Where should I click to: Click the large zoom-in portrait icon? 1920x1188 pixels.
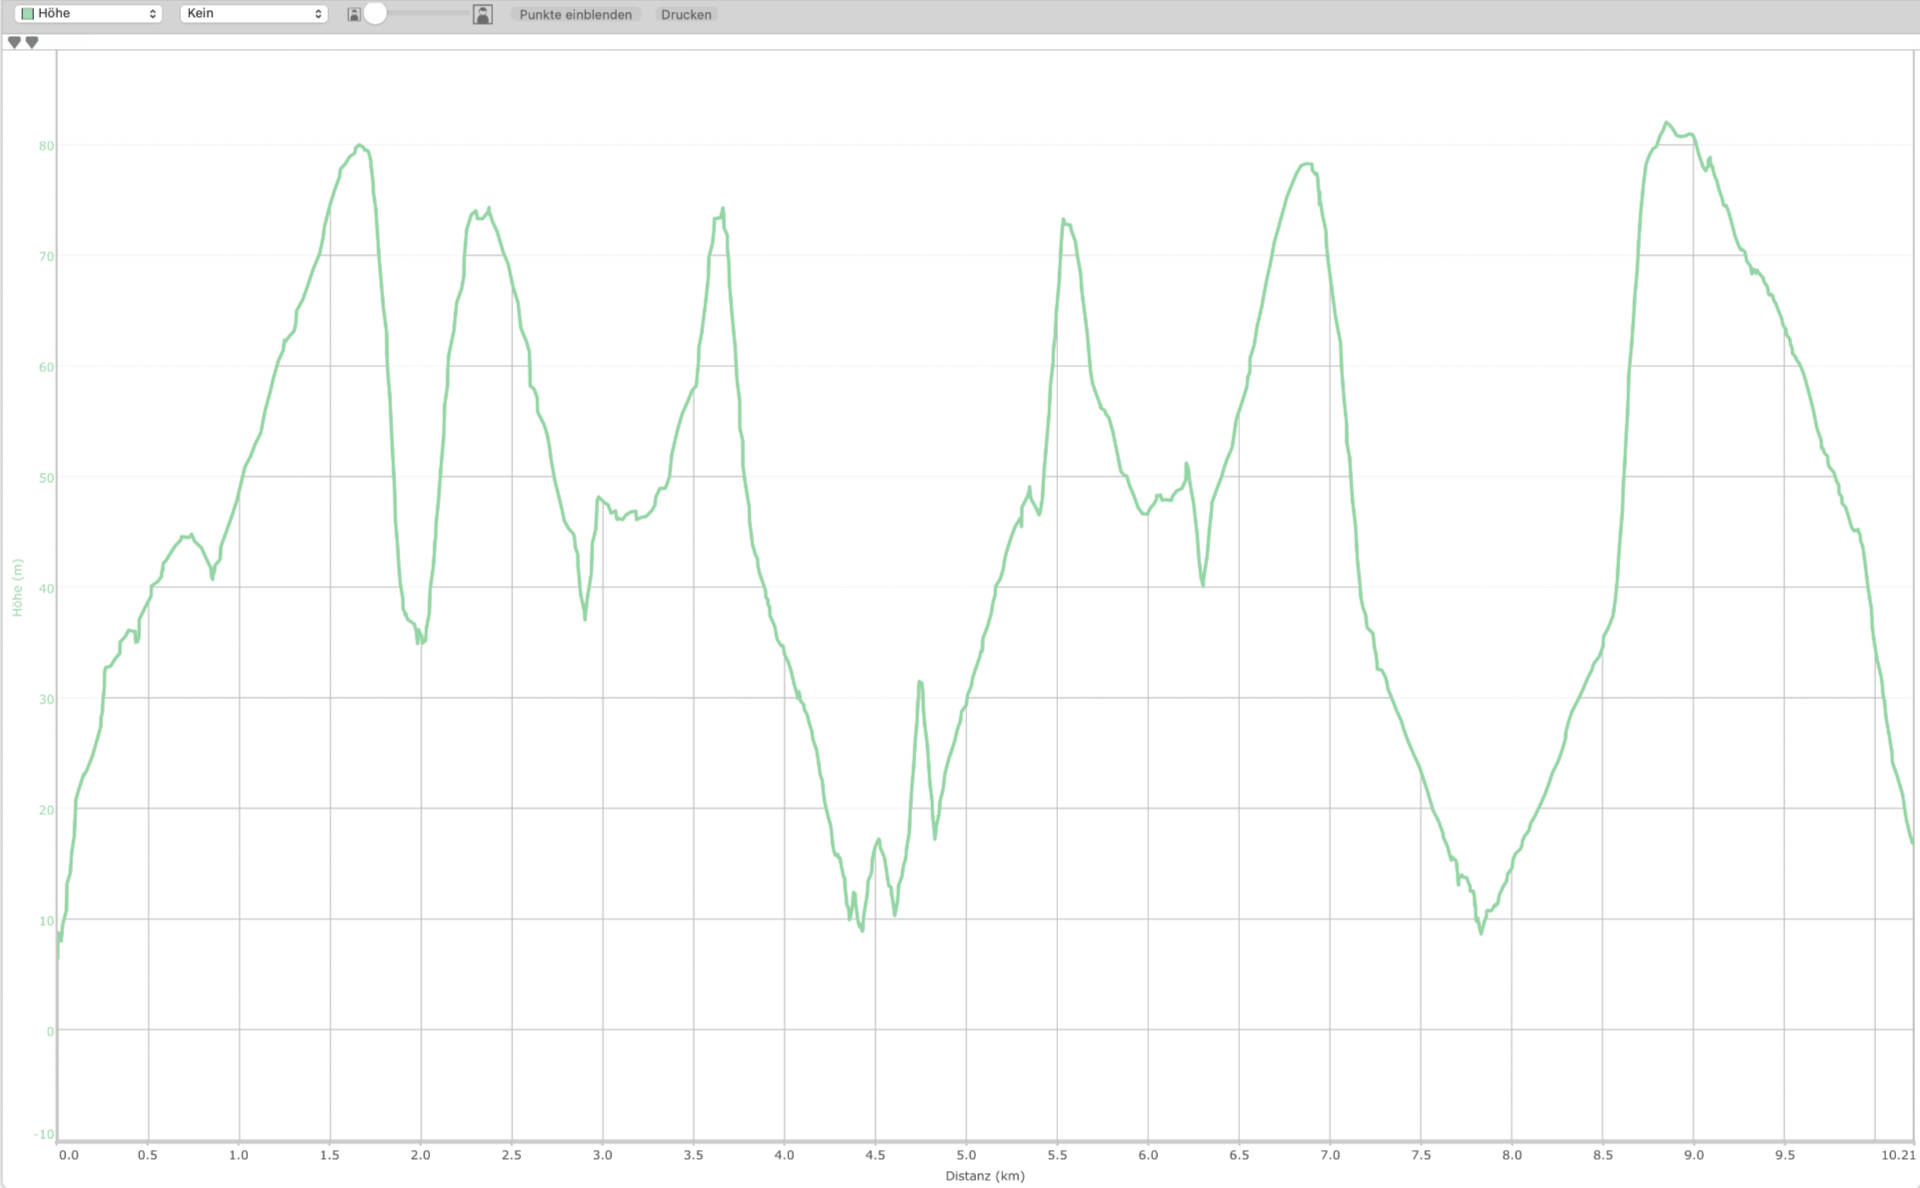pyautogui.click(x=483, y=14)
